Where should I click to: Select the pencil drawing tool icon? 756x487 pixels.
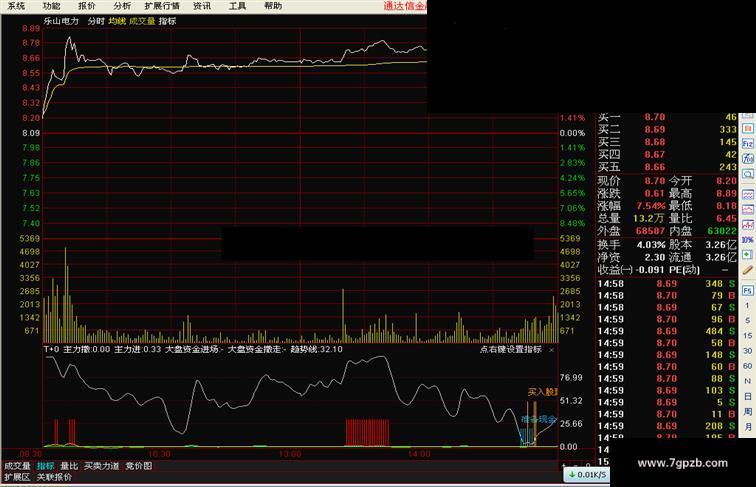(748, 270)
